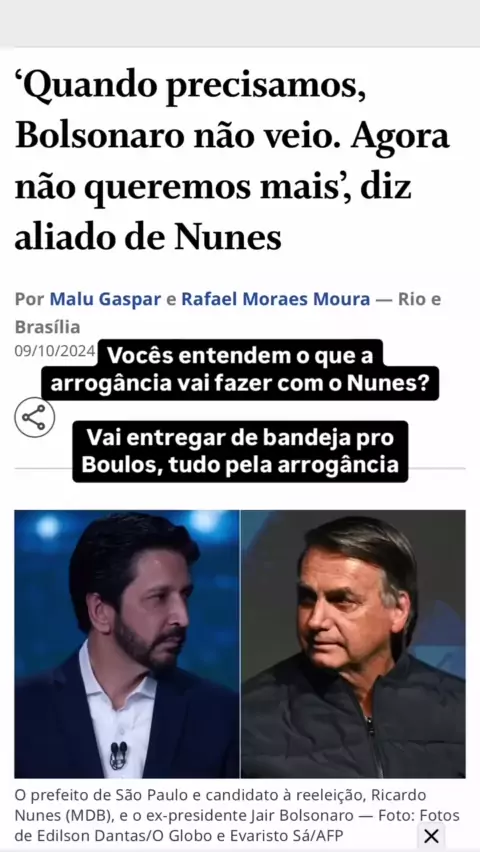
Task: Select the headline line 'Quando precisamos,'
Action: tap(191, 90)
